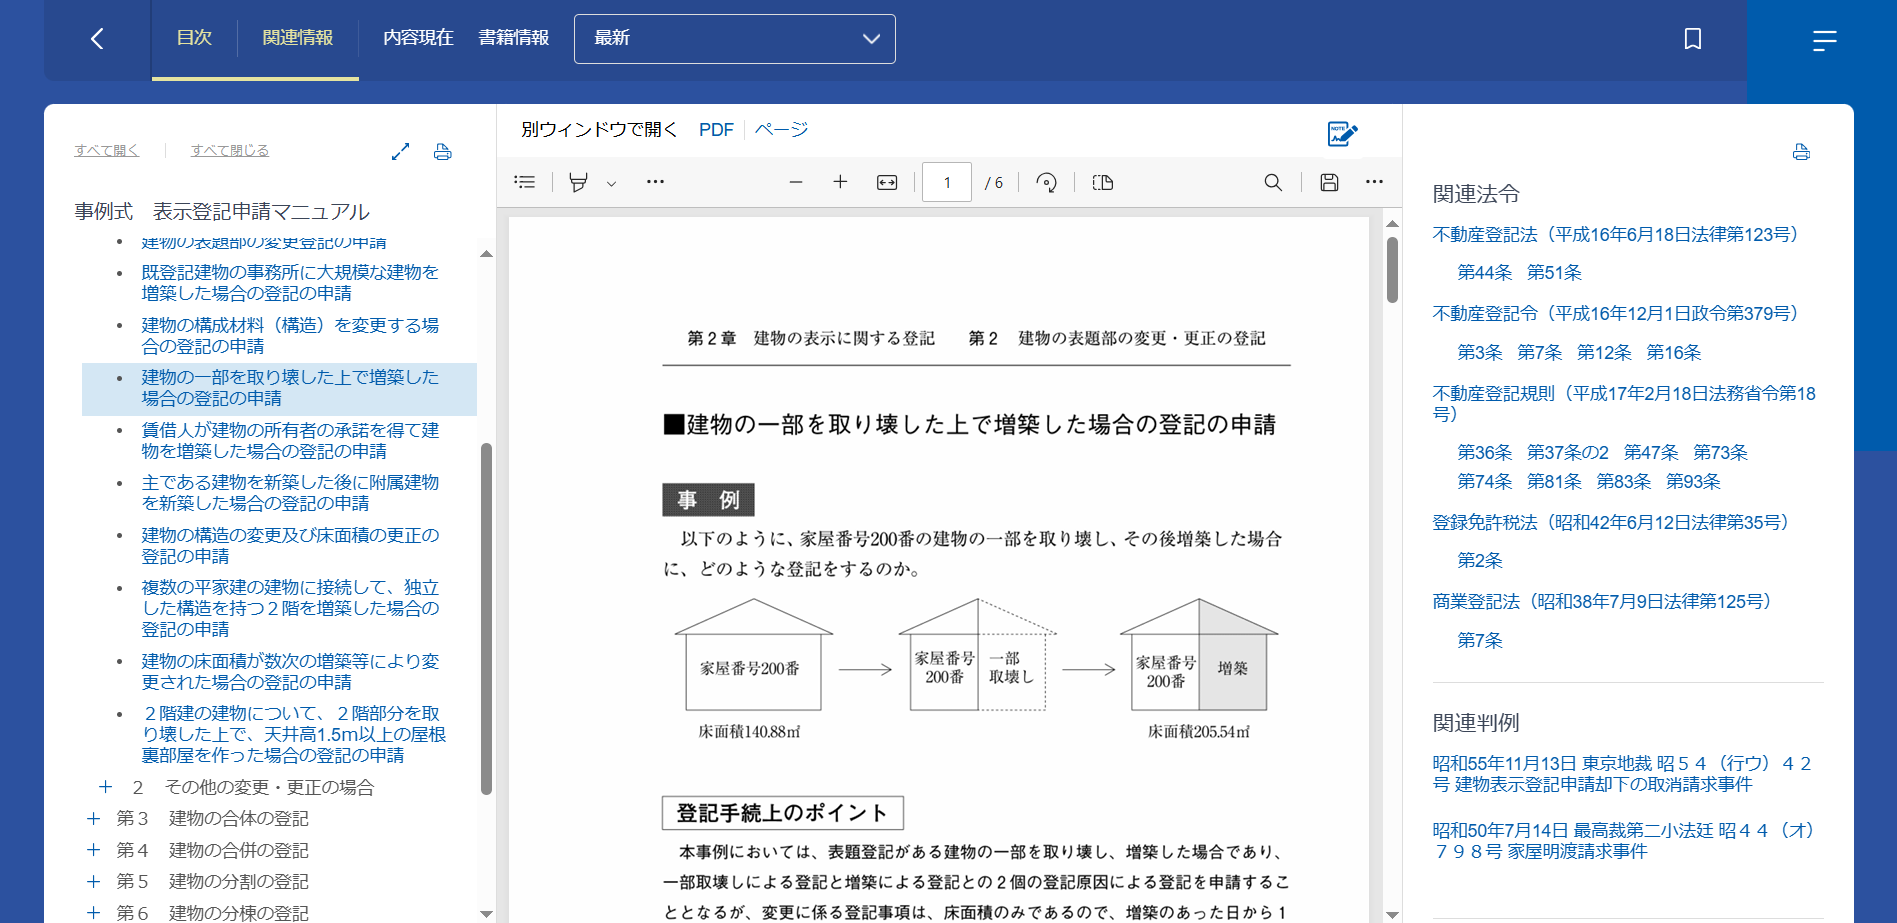Image resolution: width=1897 pixels, height=923 pixels.
Task: Bookmark this document with the header icon
Action: pyautogui.click(x=1692, y=39)
